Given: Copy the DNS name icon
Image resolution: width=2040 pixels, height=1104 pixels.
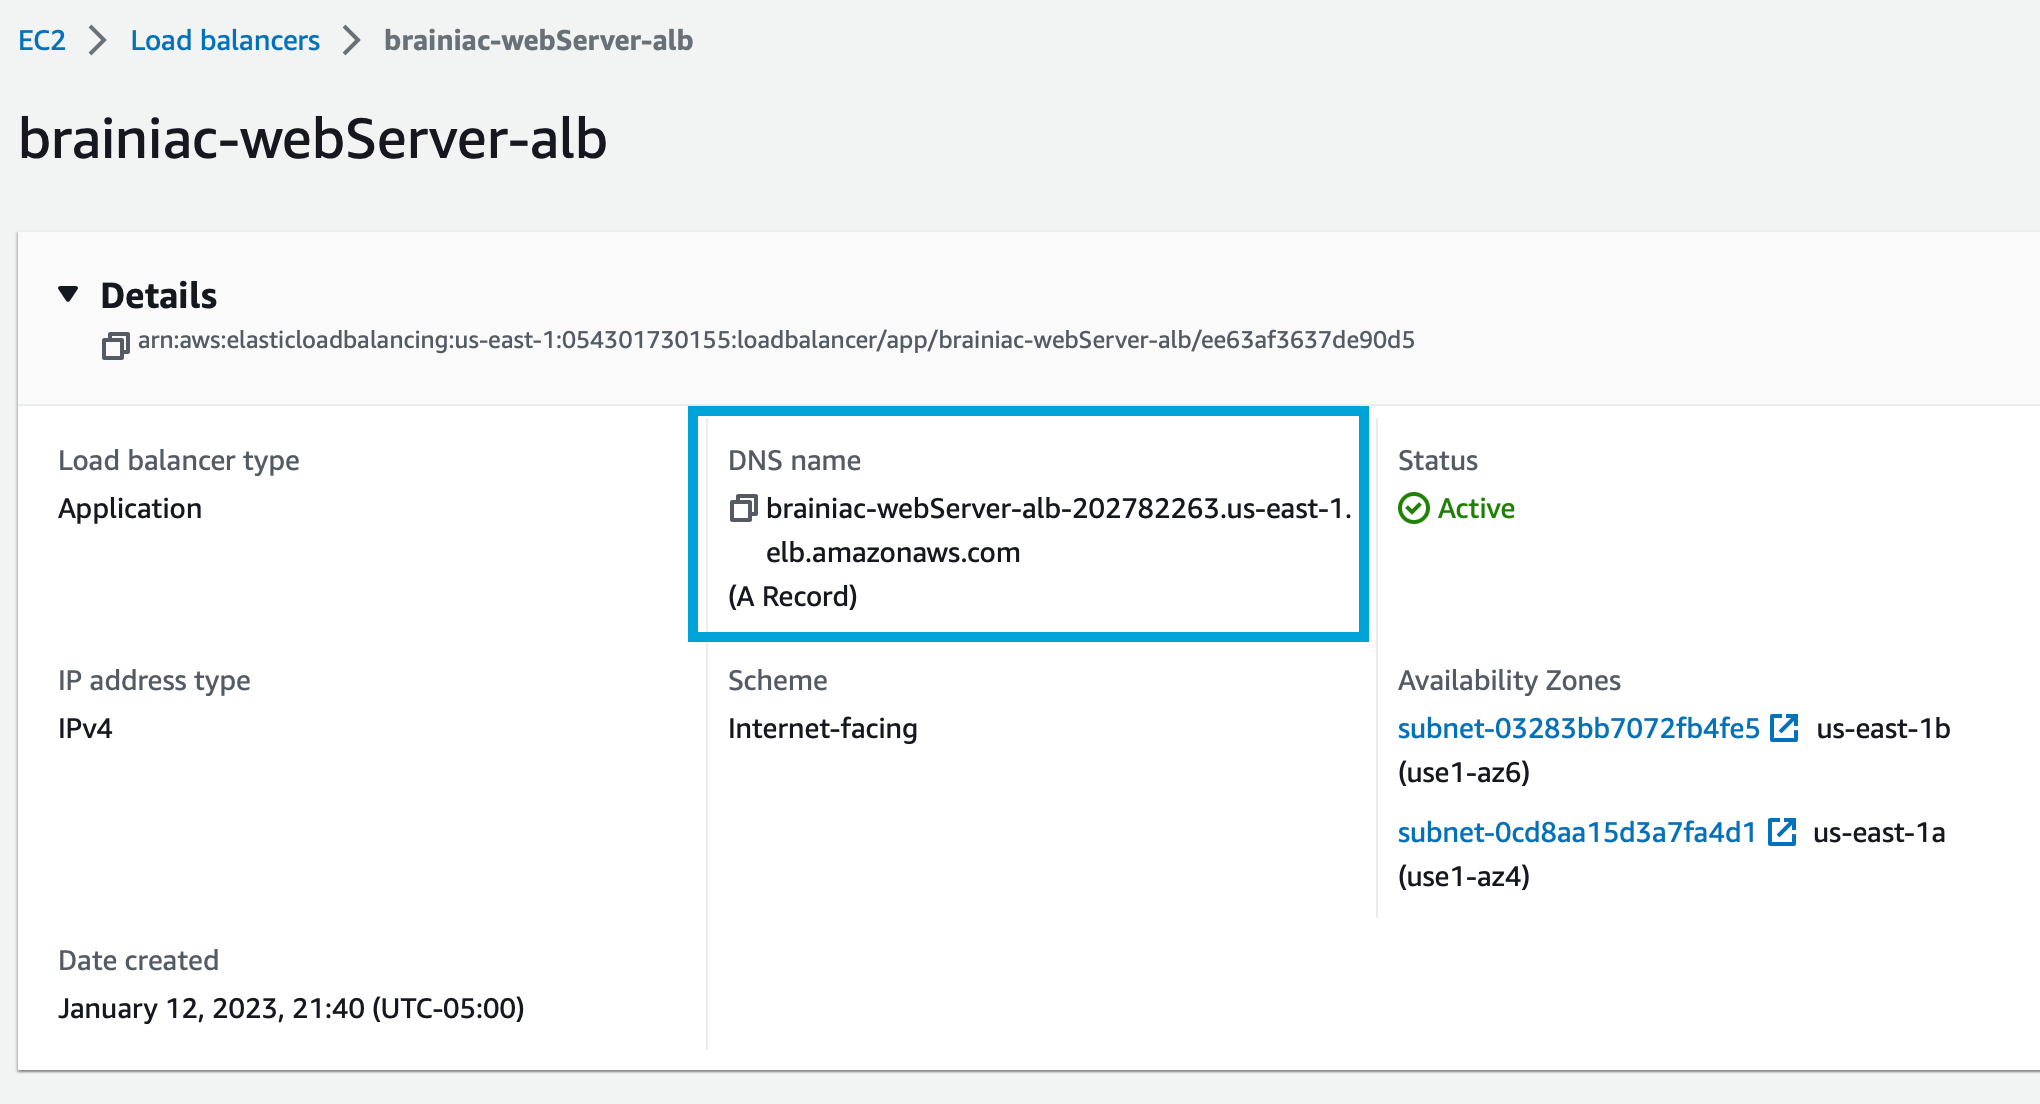Looking at the screenshot, I should pyautogui.click(x=743, y=508).
